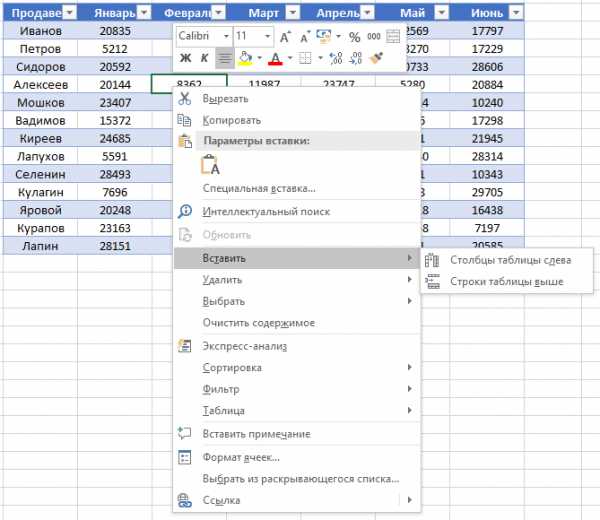The height and width of the screenshot is (520, 600).
Task: Toggle bold (Ж) in mini toolbar
Action: click(x=186, y=58)
